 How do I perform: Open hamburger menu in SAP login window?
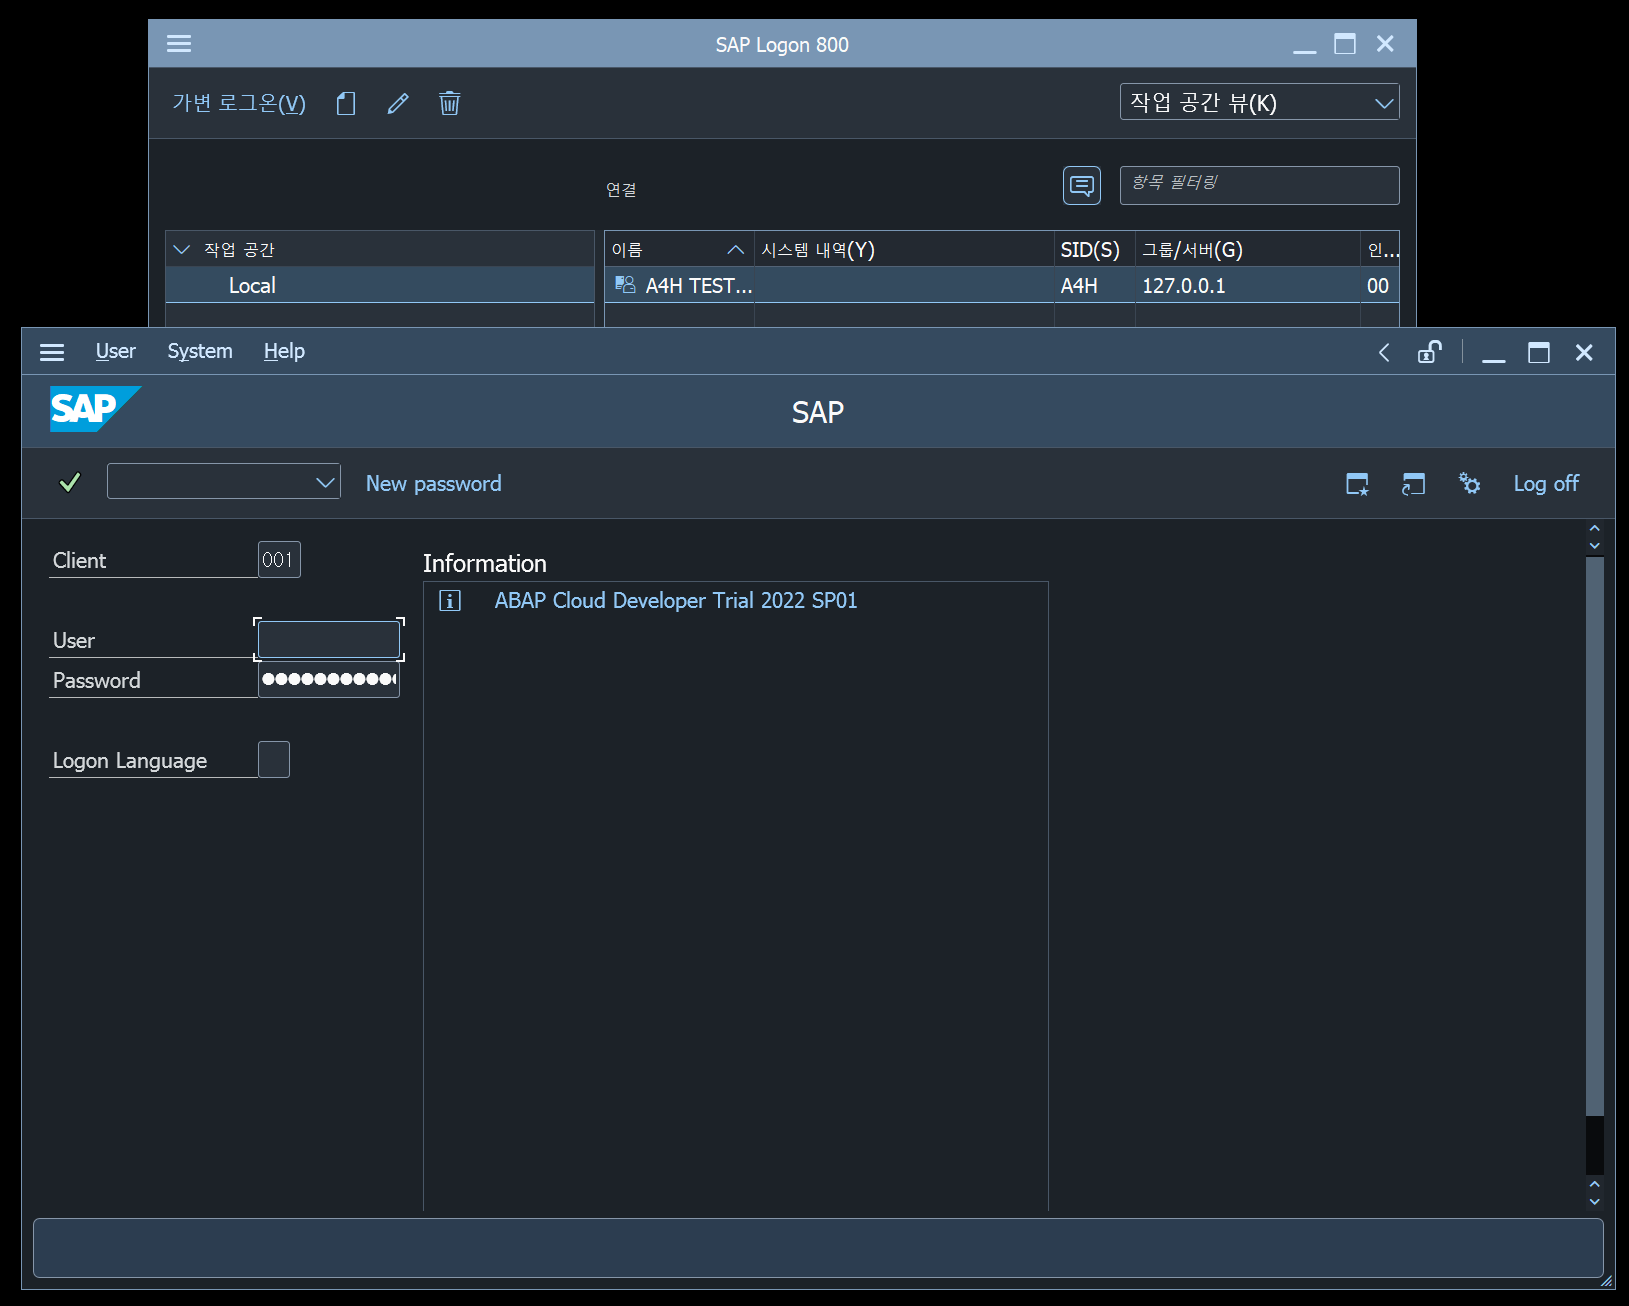tap(52, 352)
